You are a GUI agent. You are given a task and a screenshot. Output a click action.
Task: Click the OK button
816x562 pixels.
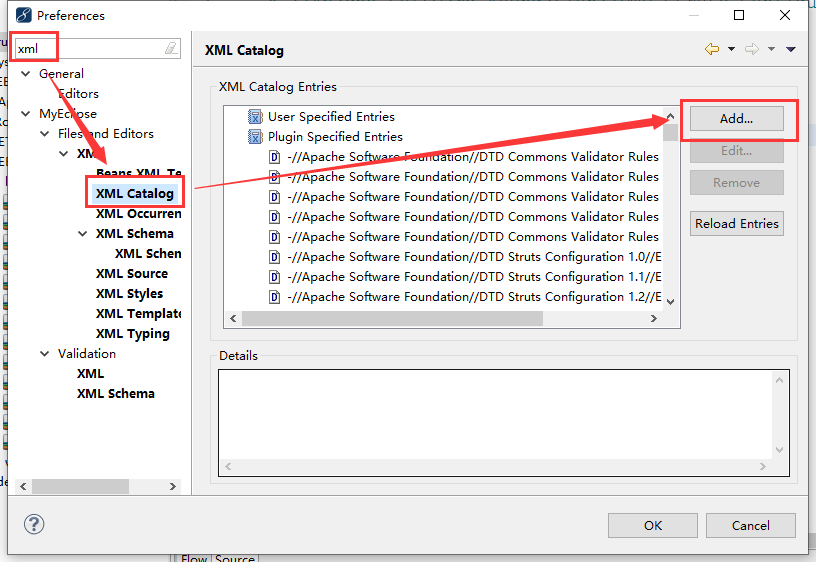coord(653,526)
